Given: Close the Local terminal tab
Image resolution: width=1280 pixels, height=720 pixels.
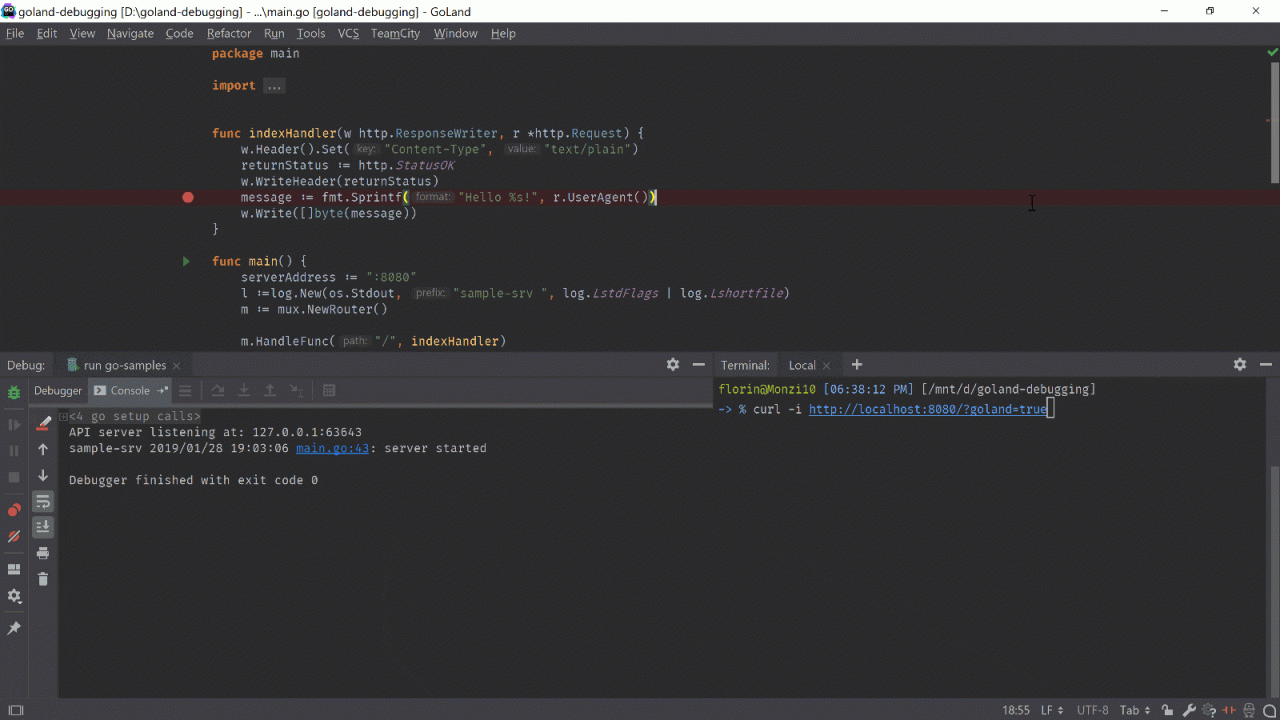Looking at the screenshot, I should (827, 366).
